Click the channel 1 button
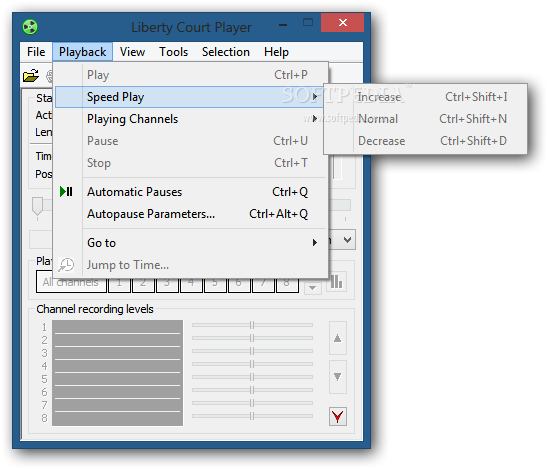 [119, 285]
